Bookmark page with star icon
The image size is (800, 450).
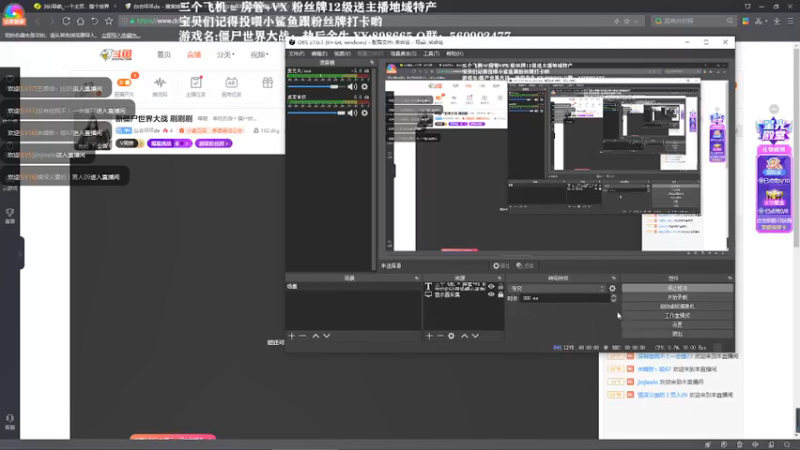click(109, 21)
